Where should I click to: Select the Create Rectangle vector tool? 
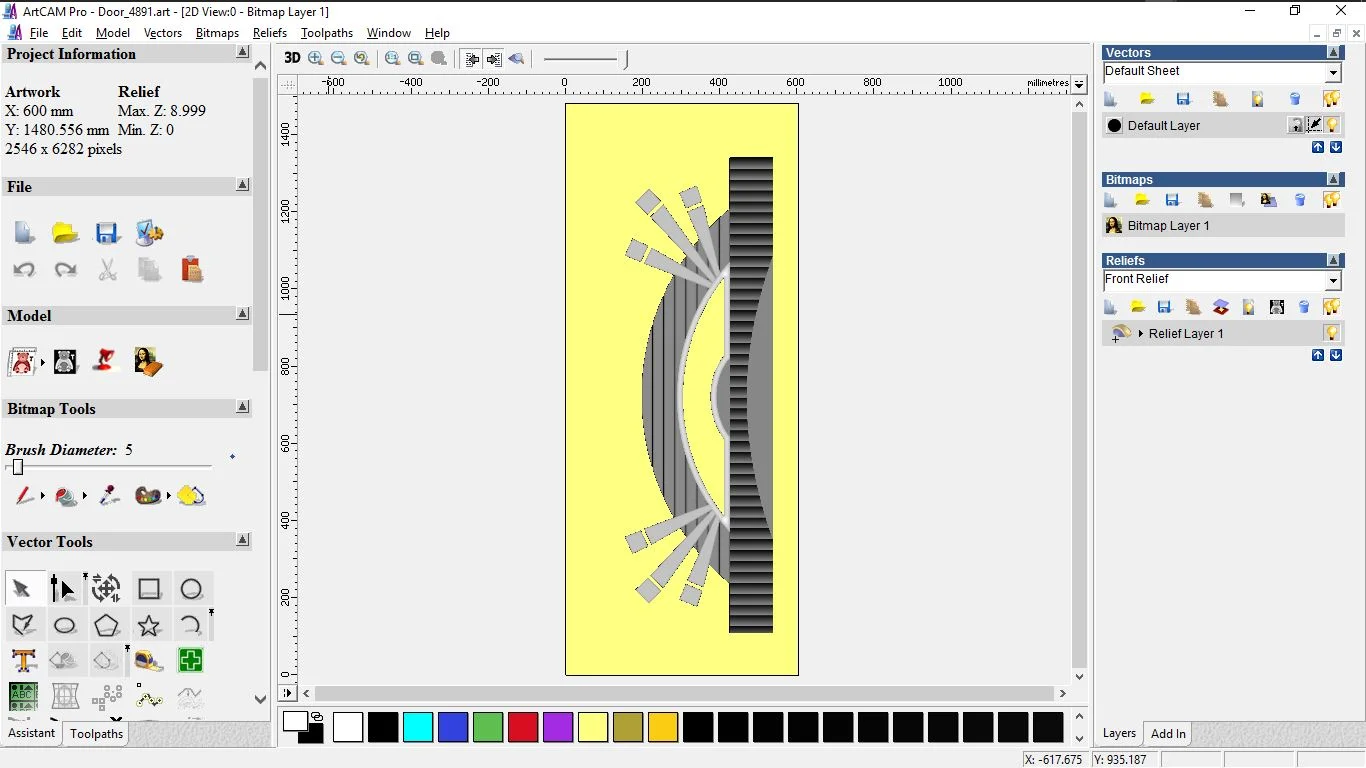(149, 589)
